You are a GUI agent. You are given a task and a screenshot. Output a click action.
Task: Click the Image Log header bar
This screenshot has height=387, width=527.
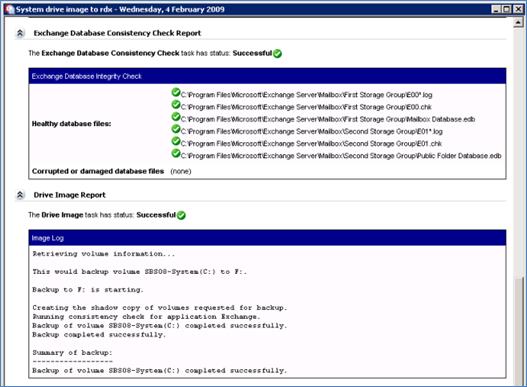267,238
